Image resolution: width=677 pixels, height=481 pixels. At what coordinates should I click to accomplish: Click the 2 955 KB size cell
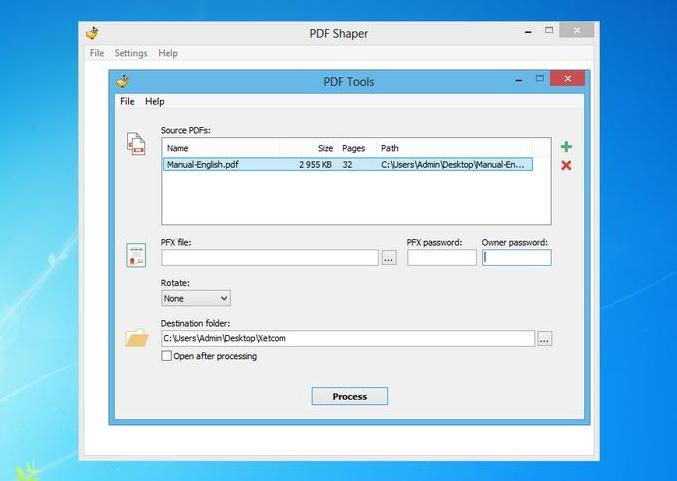(x=315, y=165)
